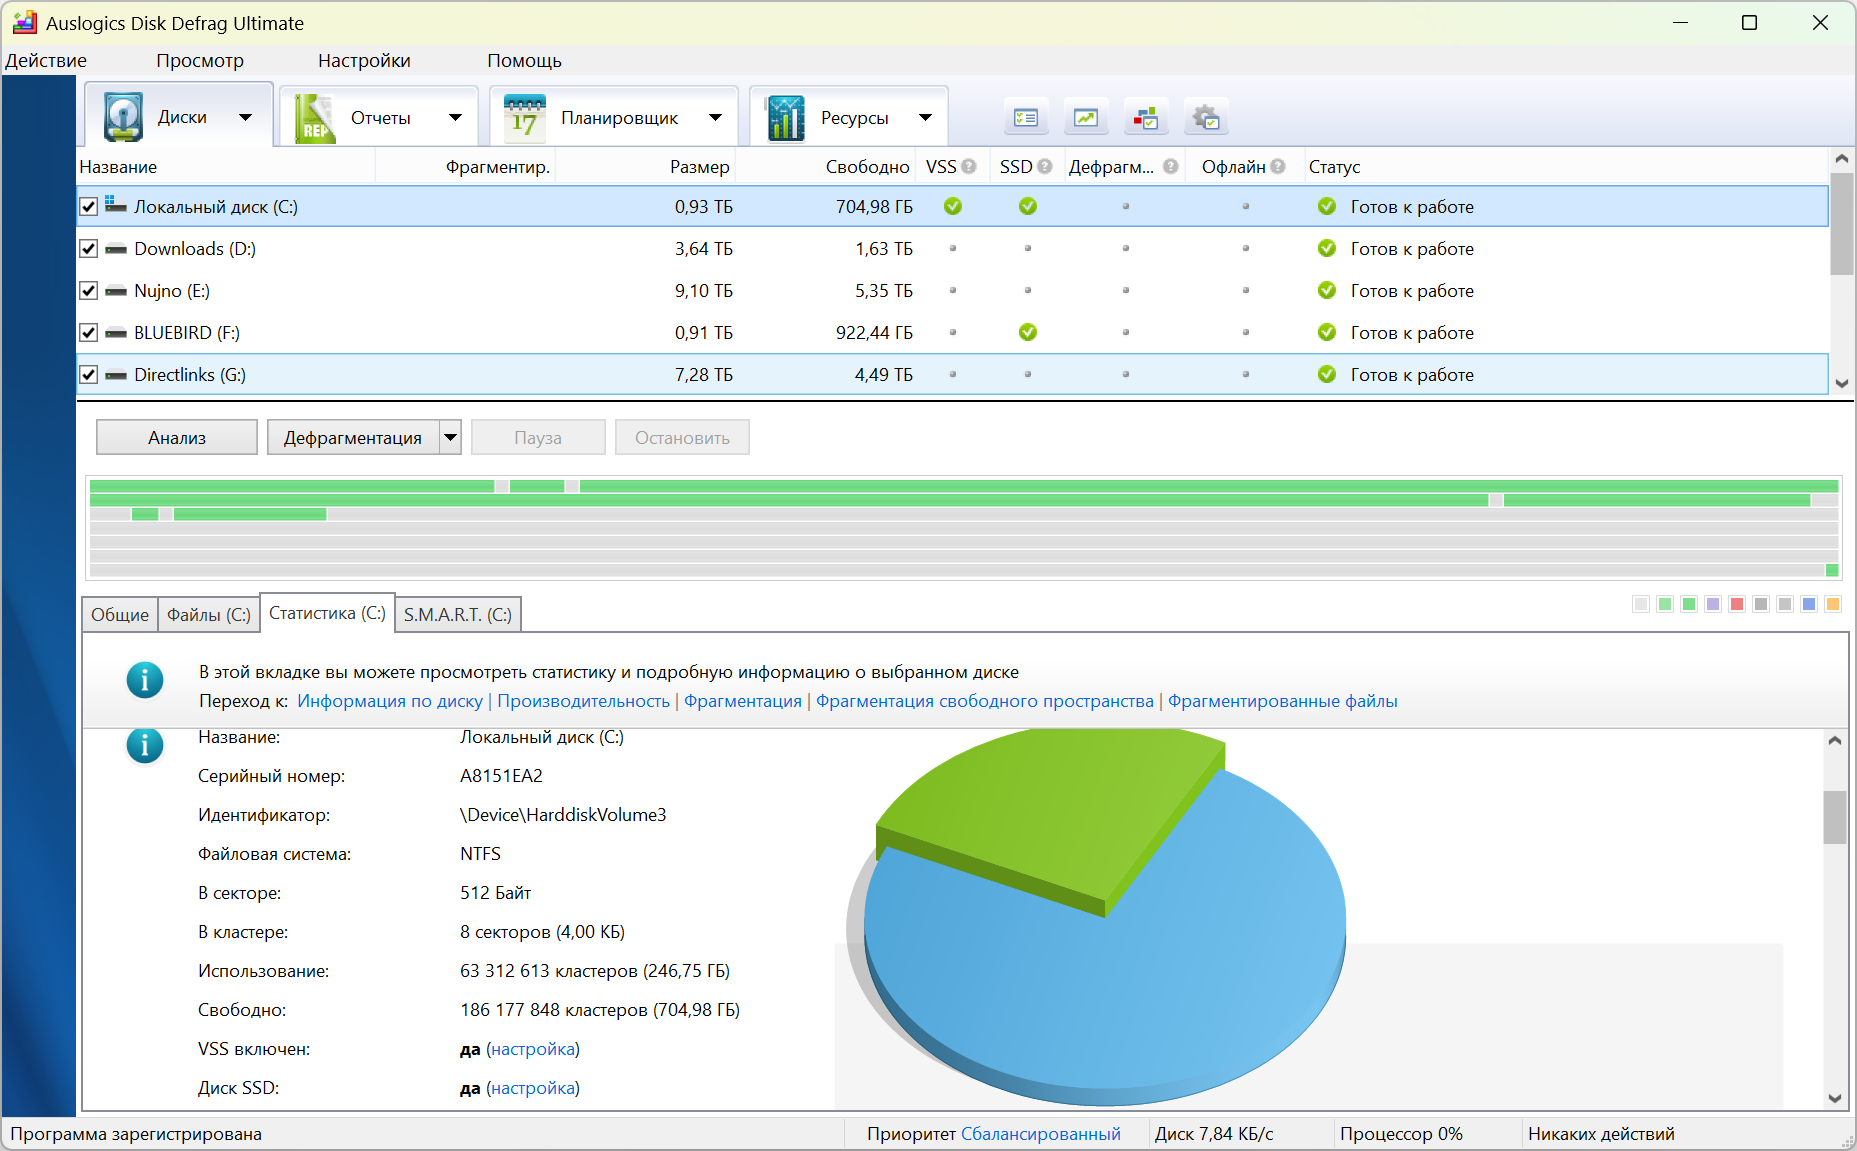Click the blue legend color swatch
This screenshot has width=1857, height=1151.
(x=1809, y=604)
